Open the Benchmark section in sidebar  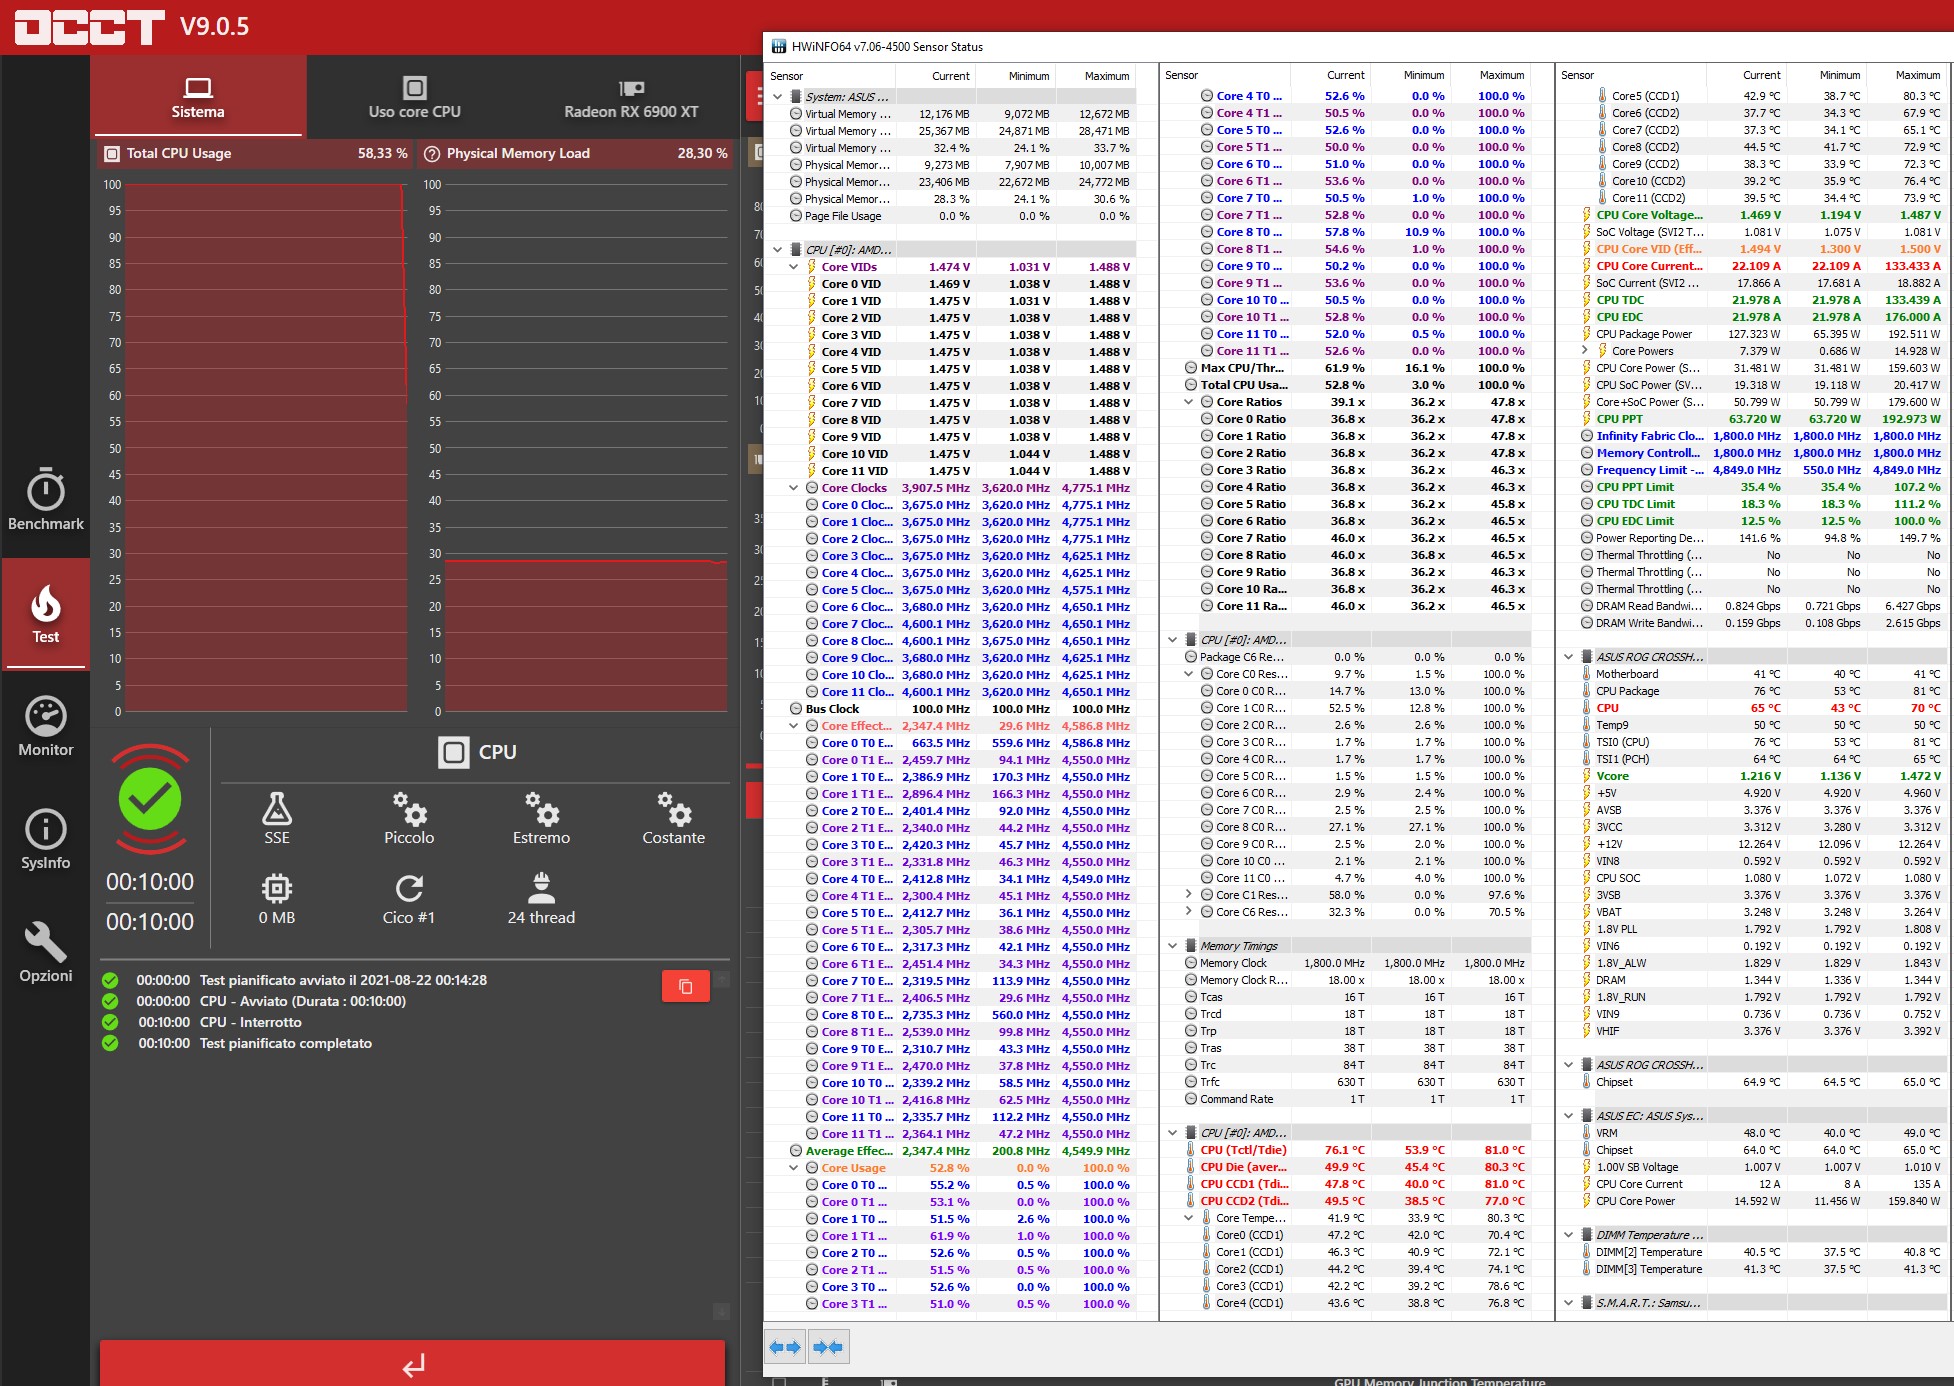pos(46,499)
